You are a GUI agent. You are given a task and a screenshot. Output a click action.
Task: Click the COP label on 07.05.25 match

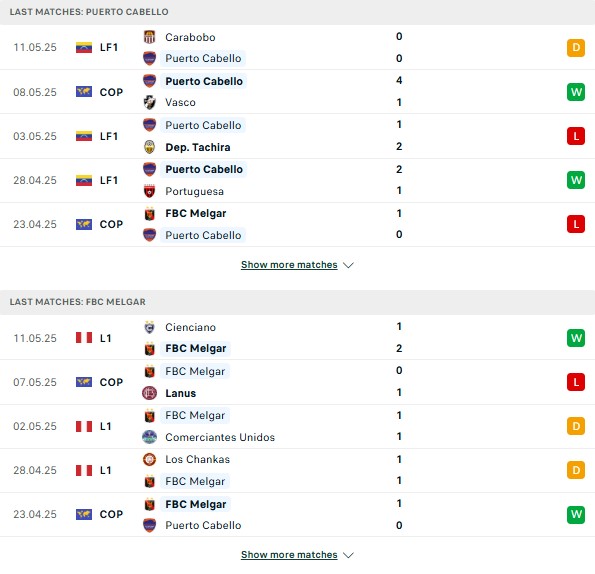point(111,382)
